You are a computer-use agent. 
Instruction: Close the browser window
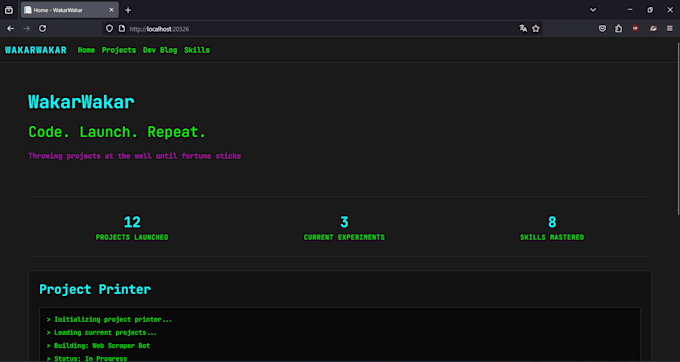pos(670,10)
